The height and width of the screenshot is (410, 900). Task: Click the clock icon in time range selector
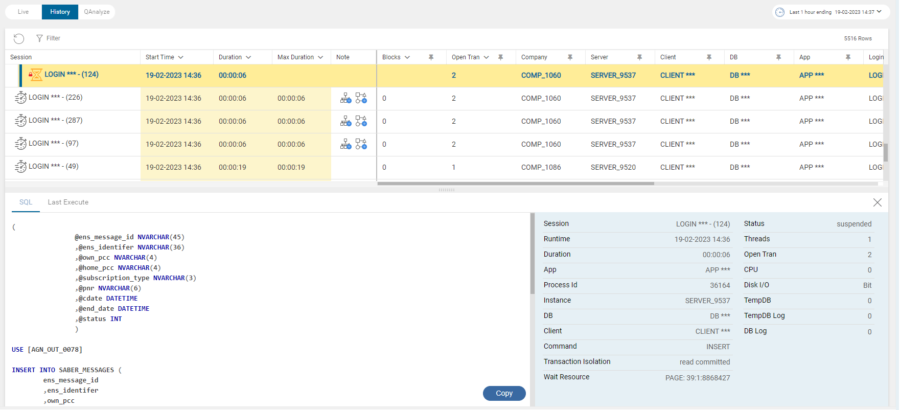(780, 12)
